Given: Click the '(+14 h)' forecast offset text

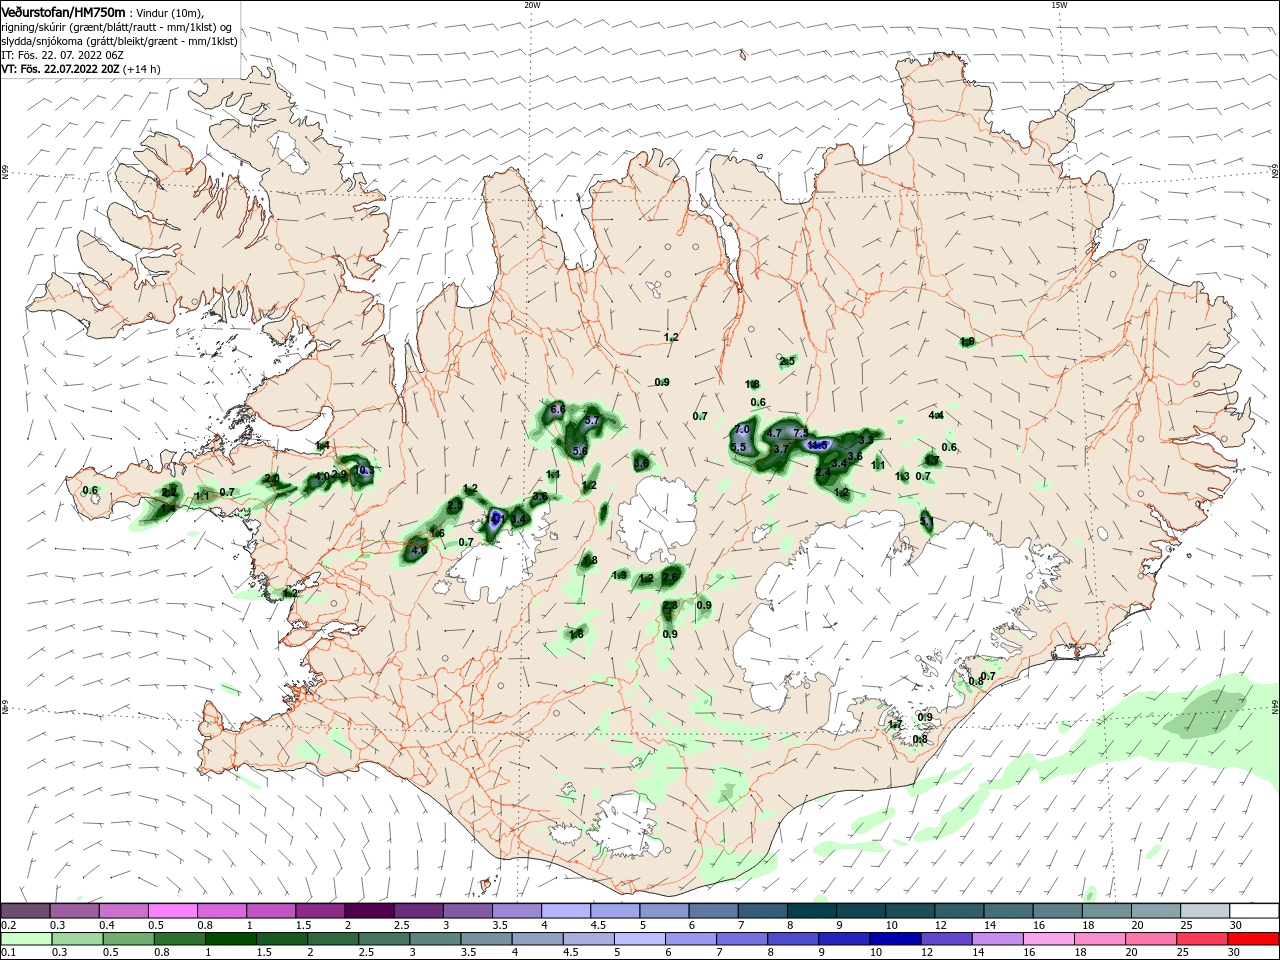Looking at the screenshot, I should point(142,69).
